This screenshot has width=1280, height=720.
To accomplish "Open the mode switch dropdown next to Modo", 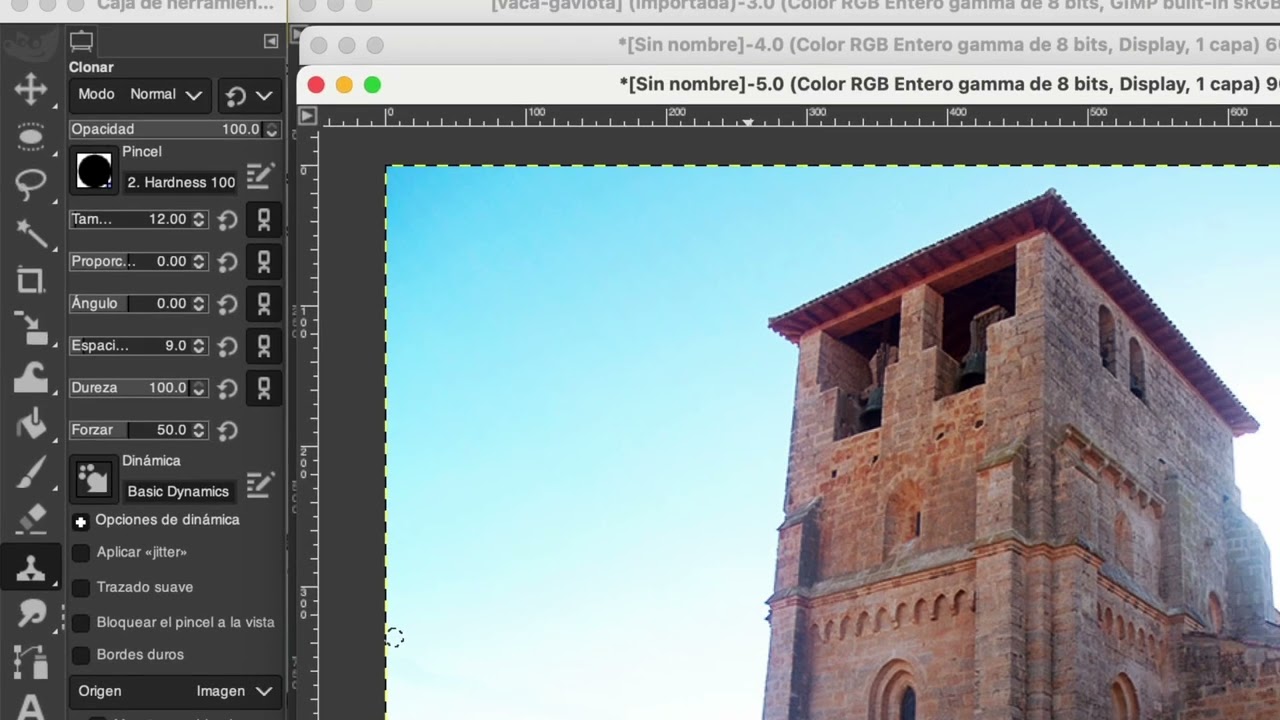I will point(250,96).
